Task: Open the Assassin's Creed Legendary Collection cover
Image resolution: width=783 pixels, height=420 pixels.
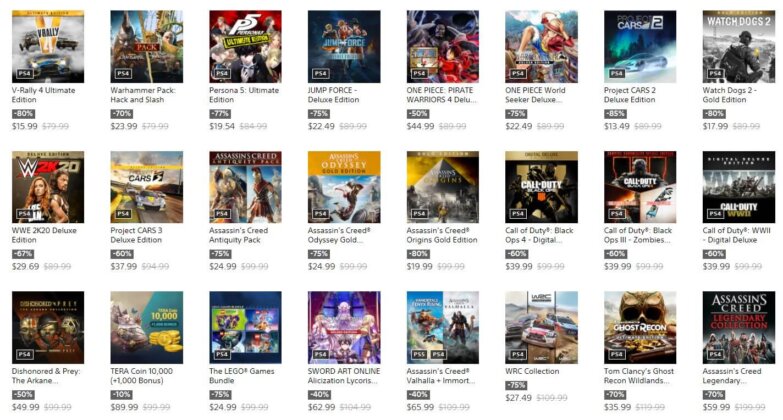Action: coord(739,328)
